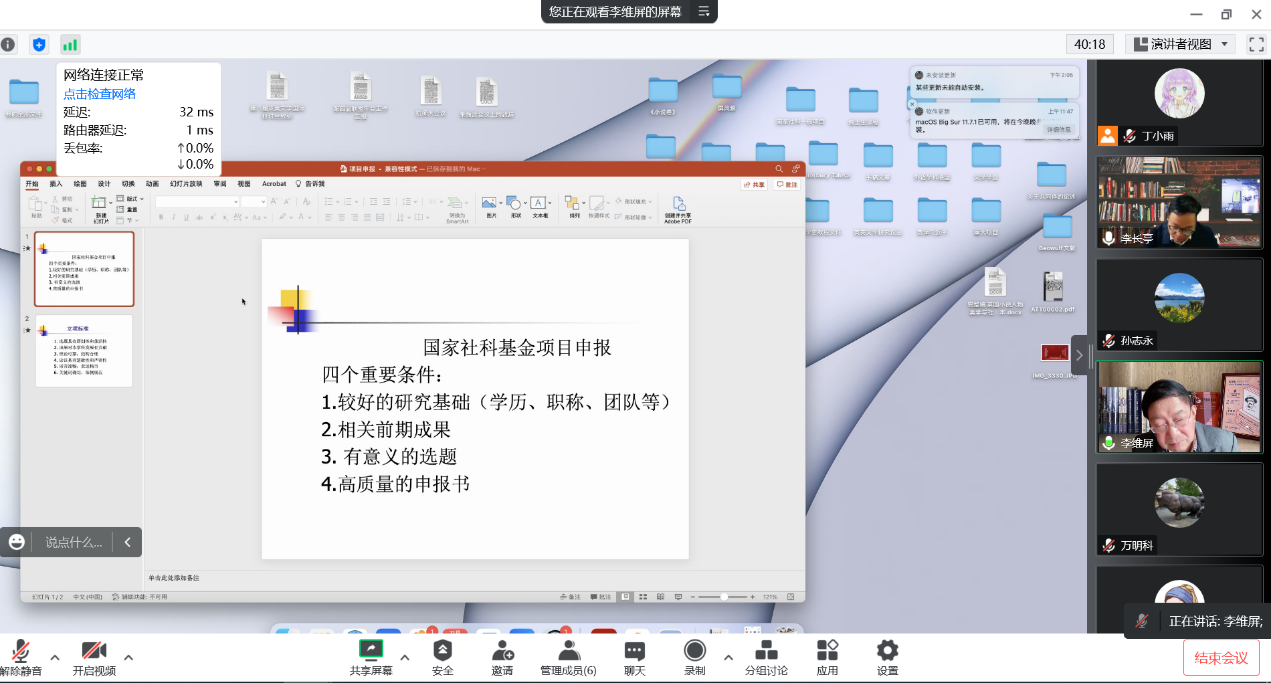The width and height of the screenshot is (1271, 683).
Task: Open the menu beside the screen-viewing banner
Action: pos(704,12)
